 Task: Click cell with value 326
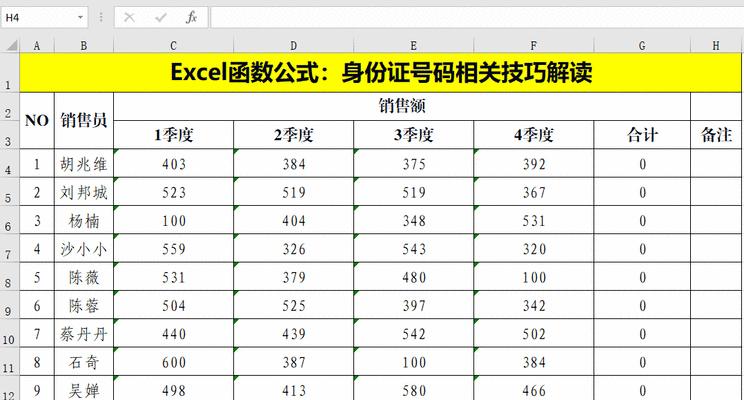293,249
